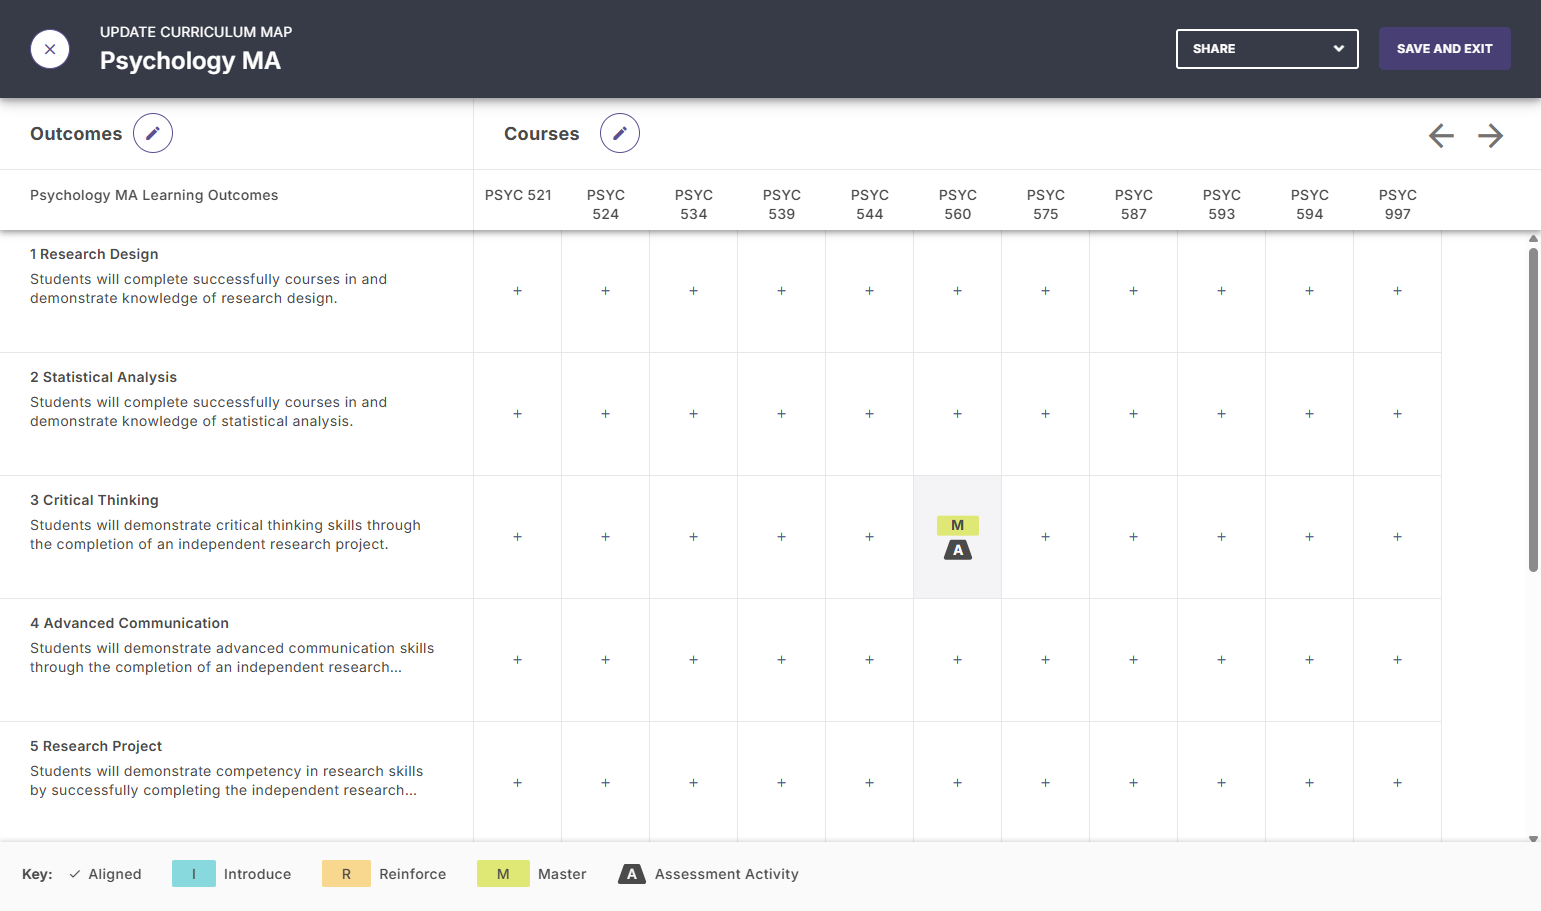Add alignment for Research Design under PSYC 521
The width and height of the screenshot is (1541, 911).
(x=518, y=291)
